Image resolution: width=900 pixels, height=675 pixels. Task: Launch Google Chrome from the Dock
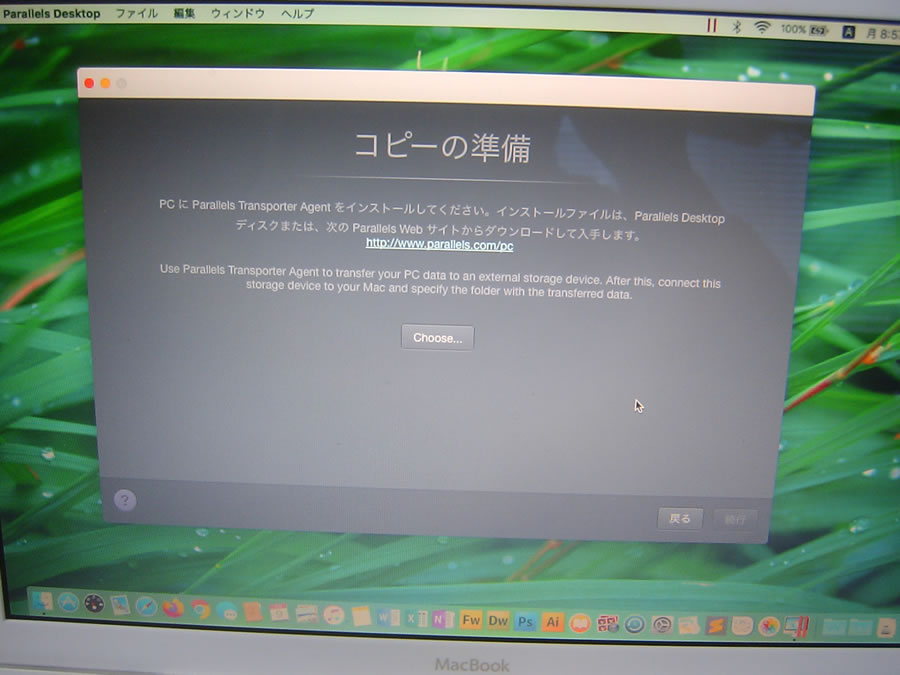200,609
